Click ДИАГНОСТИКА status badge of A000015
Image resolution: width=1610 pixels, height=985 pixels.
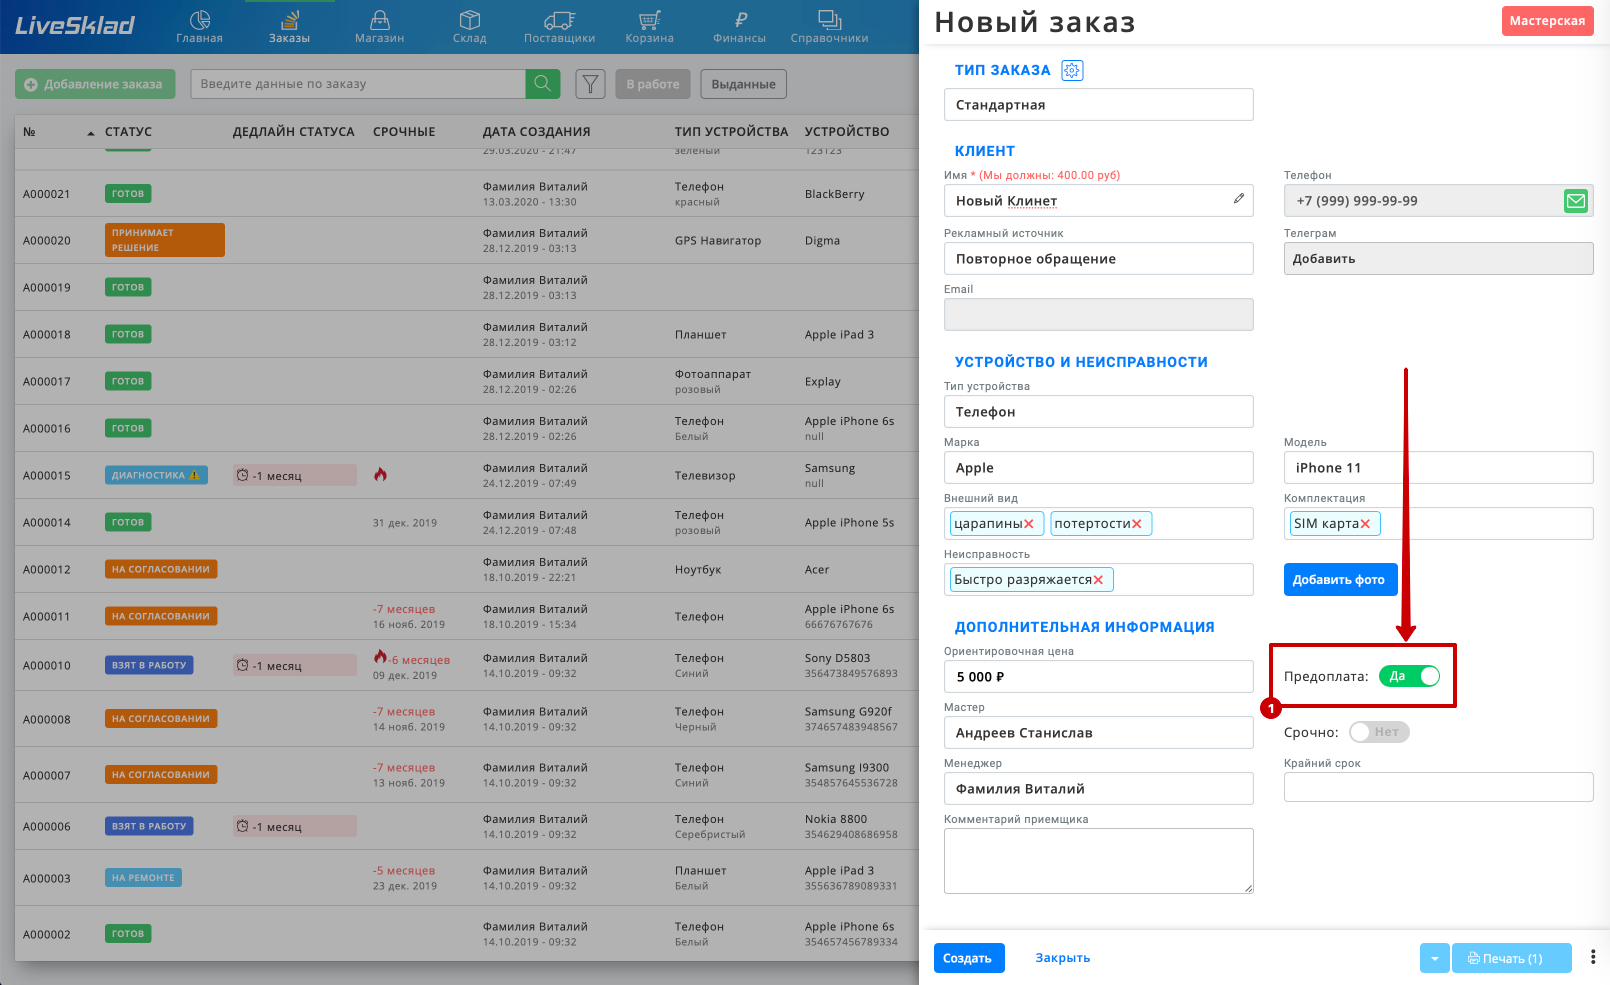click(156, 475)
